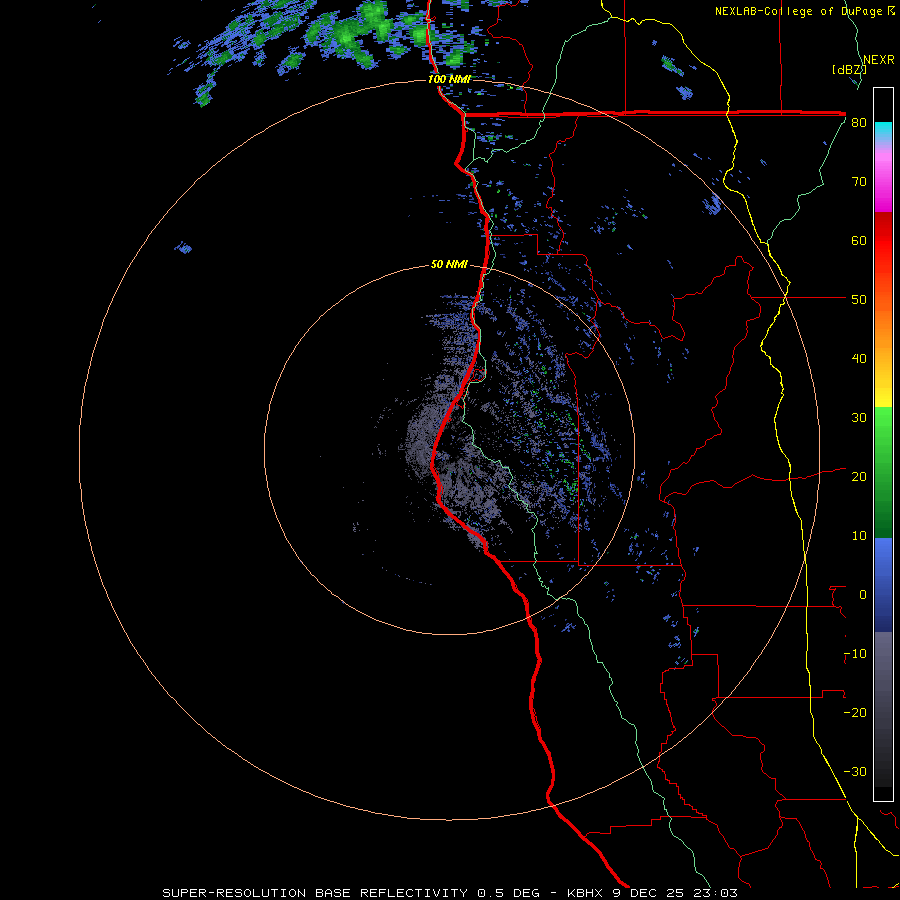Click the -10 value on the dBZ scale
This screenshot has width=900, height=900.
pyautogui.click(x=855, y=654)
